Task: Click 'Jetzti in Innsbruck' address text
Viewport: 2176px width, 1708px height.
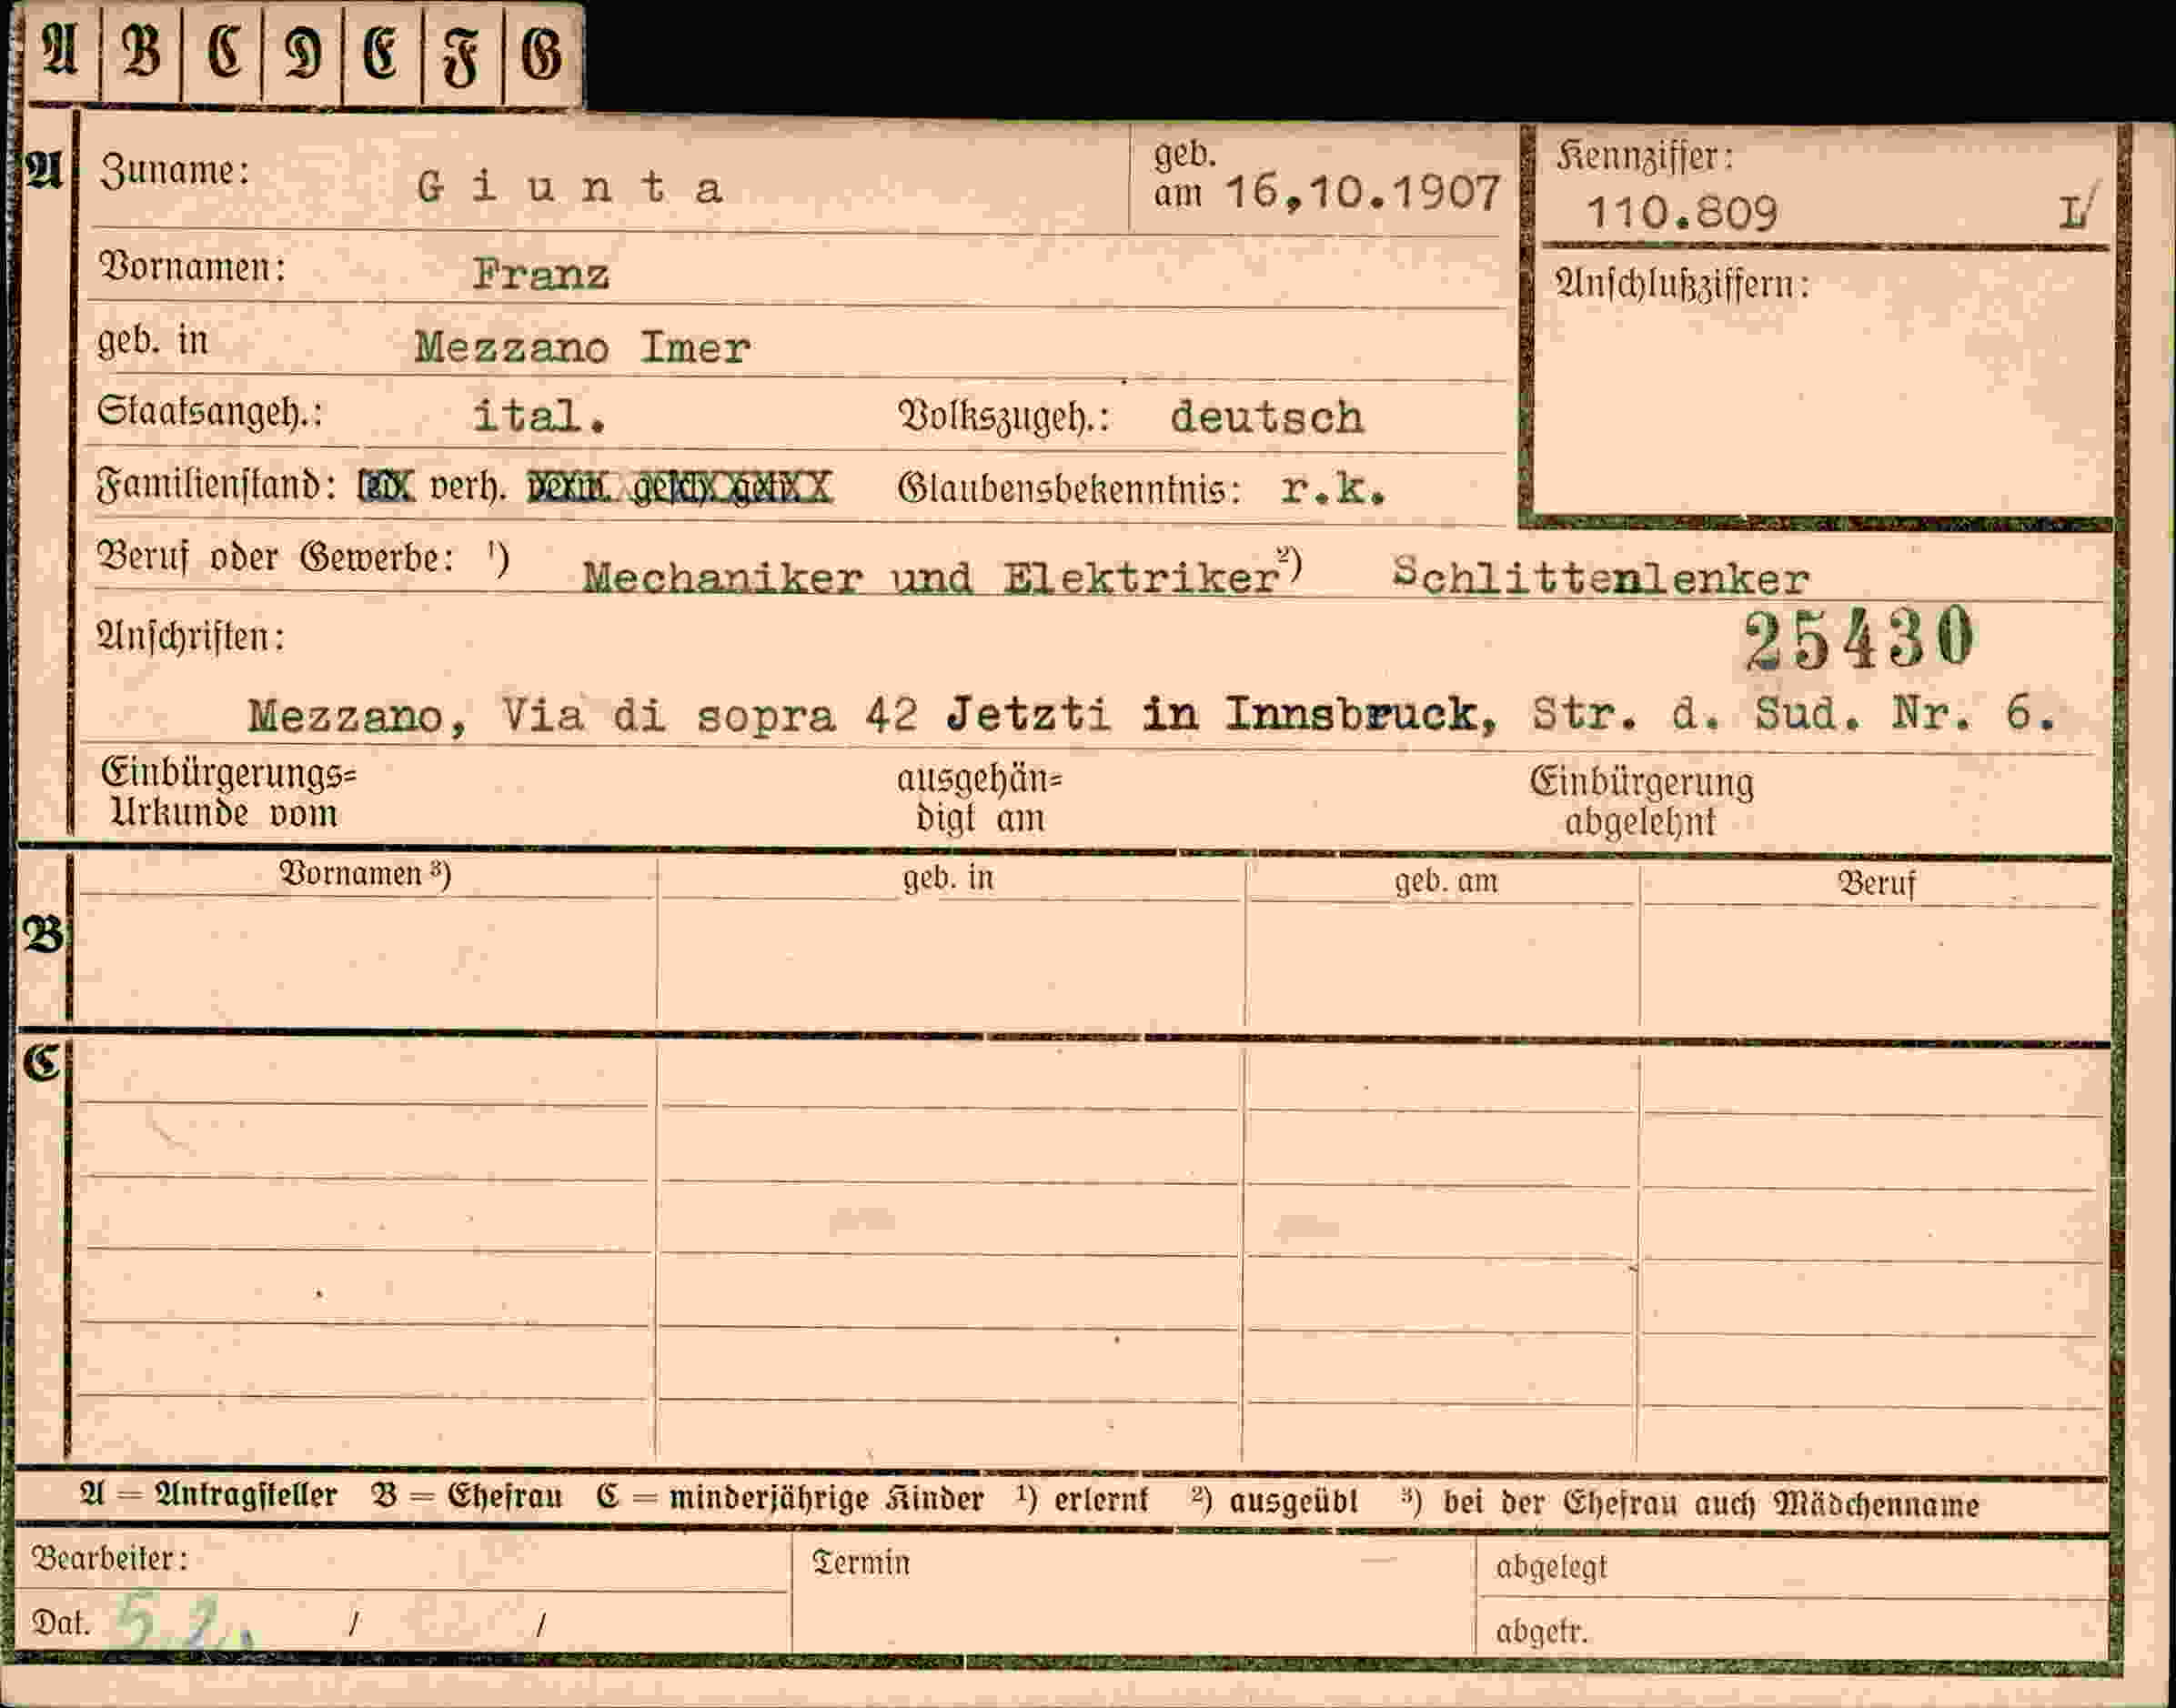Action: 1222,714
